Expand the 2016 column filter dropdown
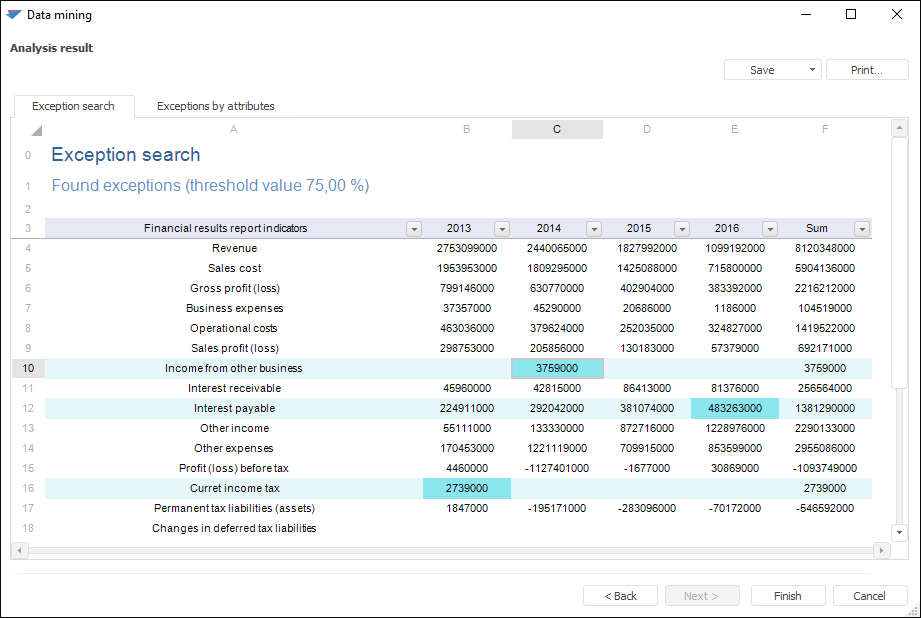Viewport: 921px width, 618px height. (x=770, y=229)
